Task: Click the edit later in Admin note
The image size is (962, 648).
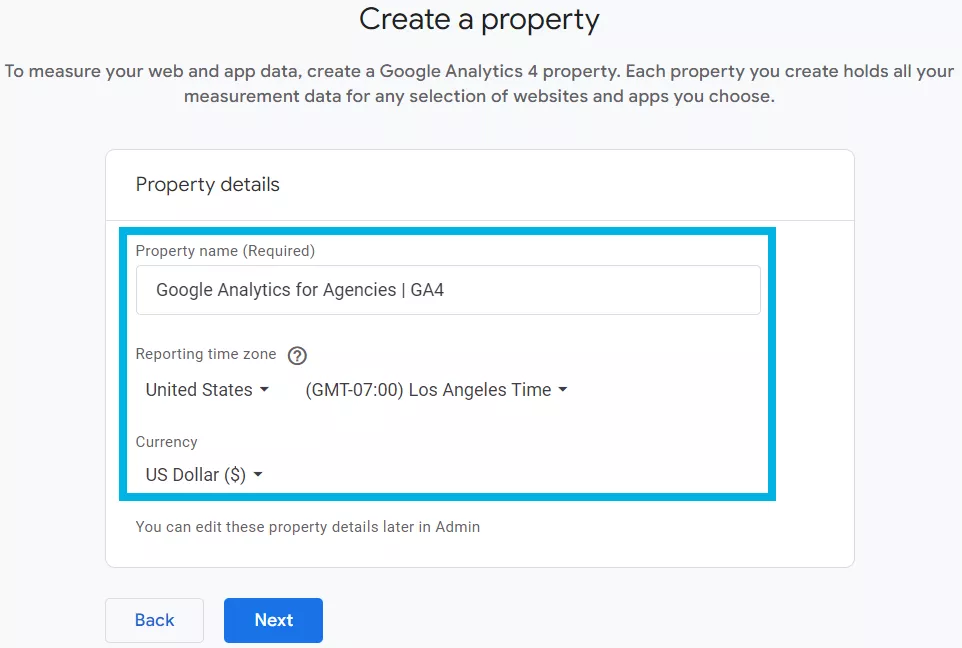Action: coord(308,526)
